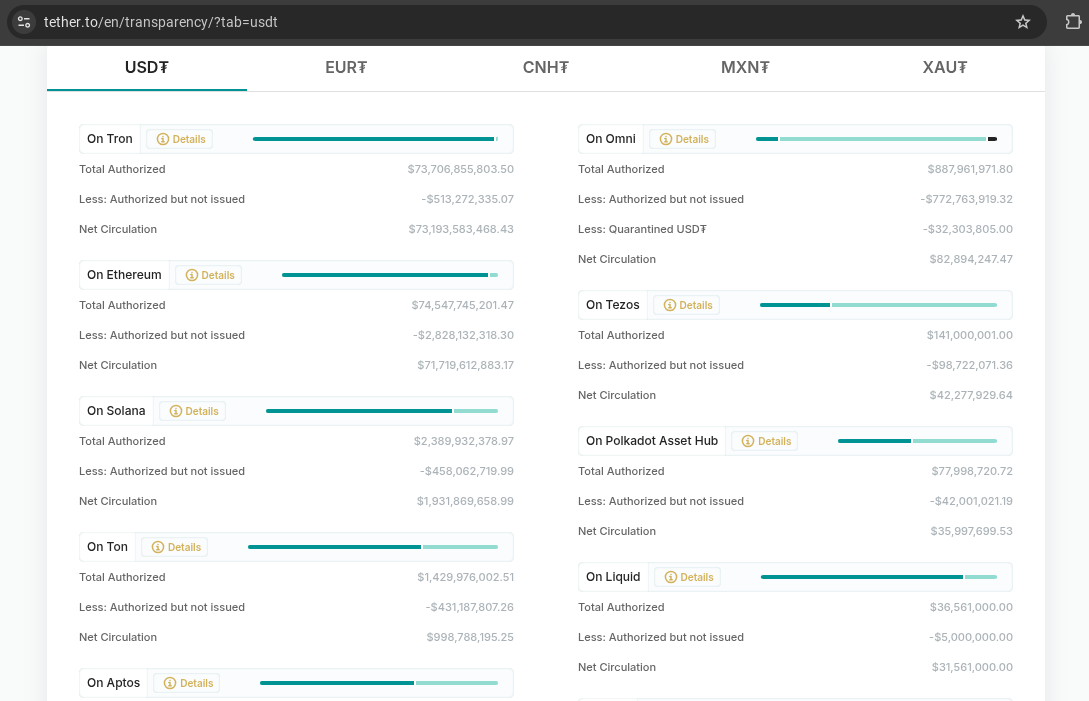Select Polkadot total authorized $77,998,720.72
The image size is (1089, 701).
coord(972,472)
